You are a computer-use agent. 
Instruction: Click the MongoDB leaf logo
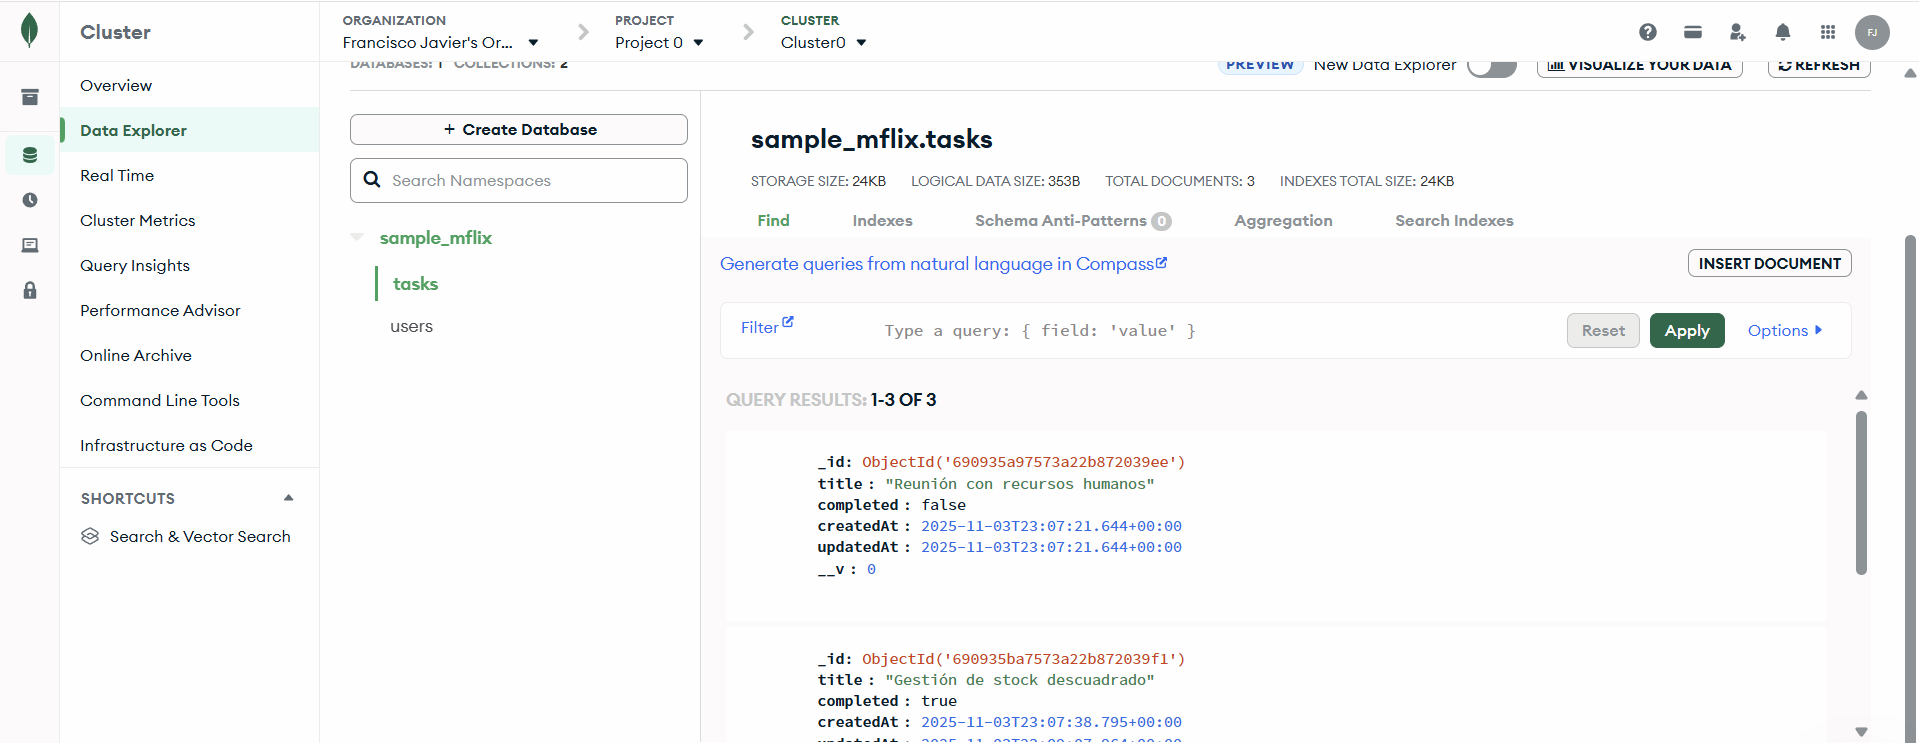pos(30,30)
